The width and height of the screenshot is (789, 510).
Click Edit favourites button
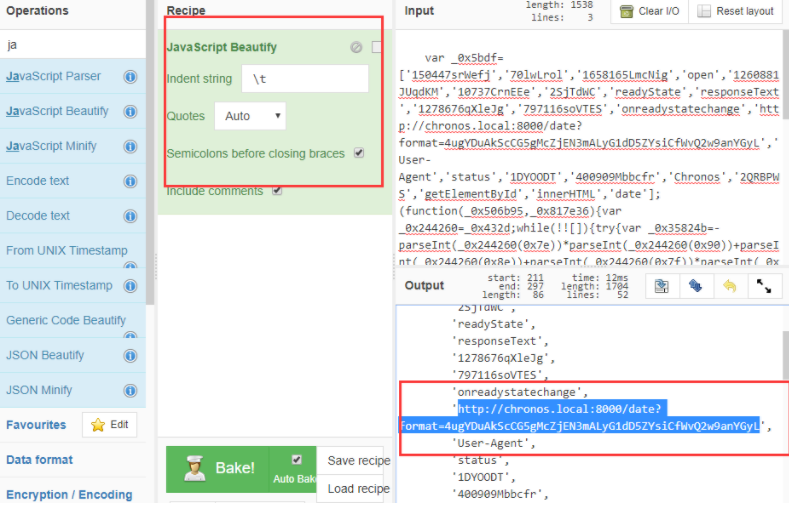(x=110, y=424)
